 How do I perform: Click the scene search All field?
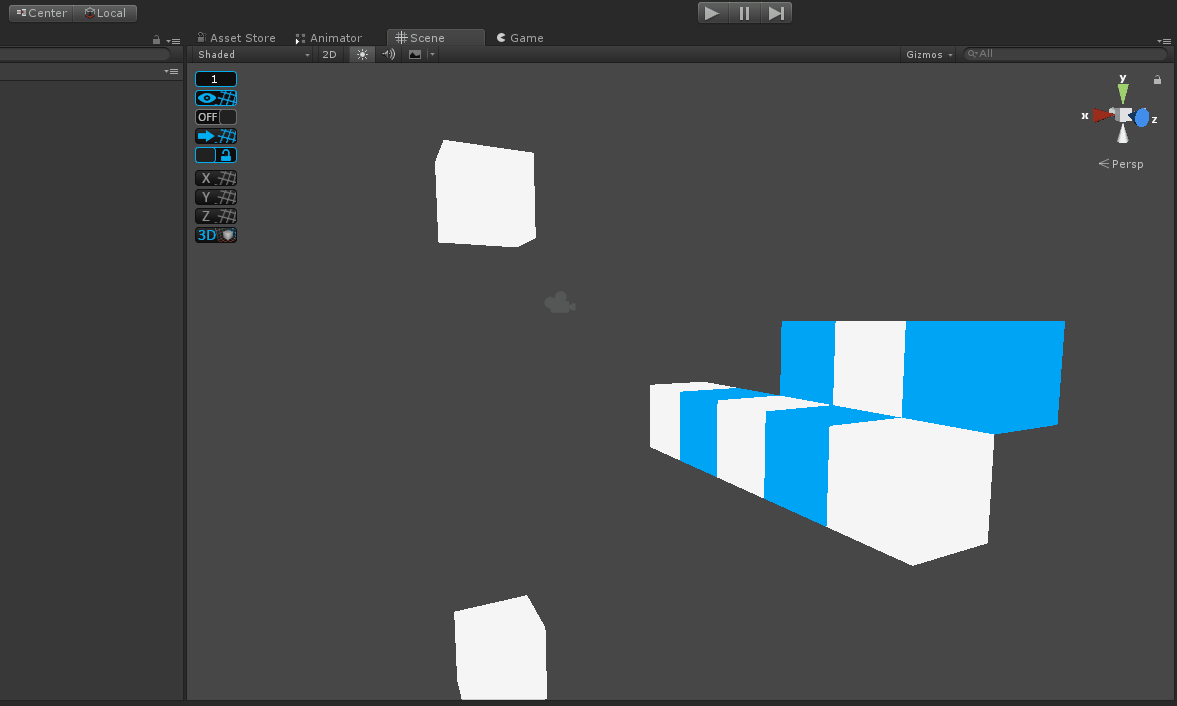click(x=1065, y=54)
